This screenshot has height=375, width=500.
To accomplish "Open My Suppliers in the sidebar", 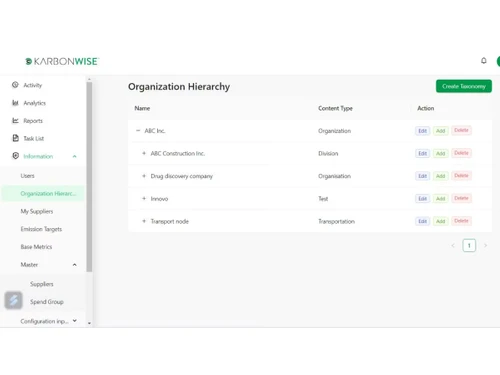I will click(x=37, y=211).
